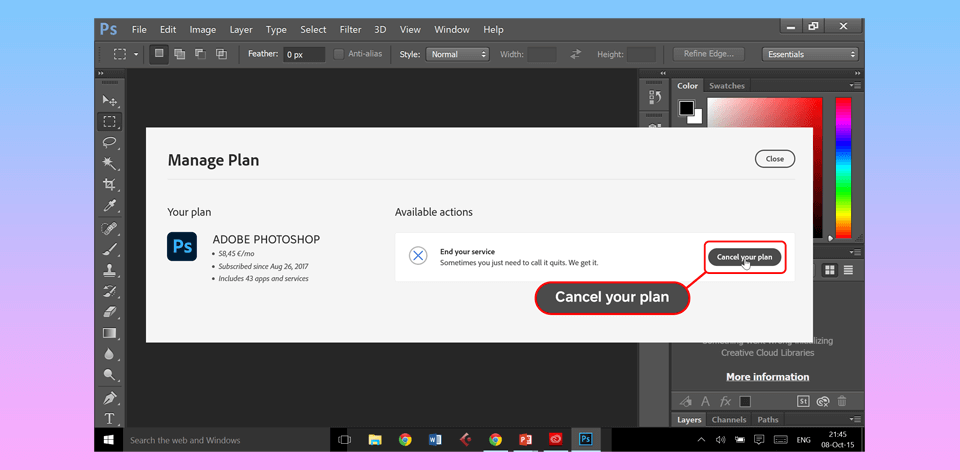This screenshot has height=470, width=960.
Task: Choose Add to selection mode button
Action: [179, 54]
